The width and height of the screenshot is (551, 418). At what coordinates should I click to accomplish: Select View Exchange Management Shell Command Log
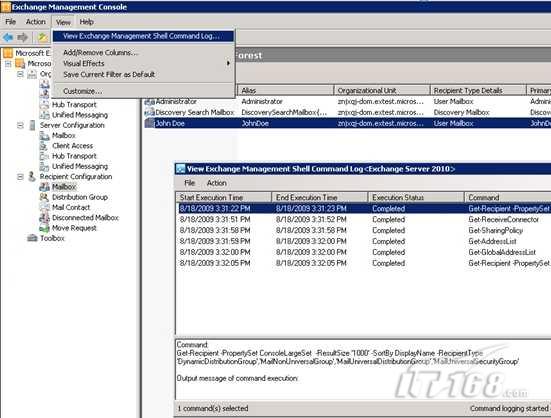(143, 36)
